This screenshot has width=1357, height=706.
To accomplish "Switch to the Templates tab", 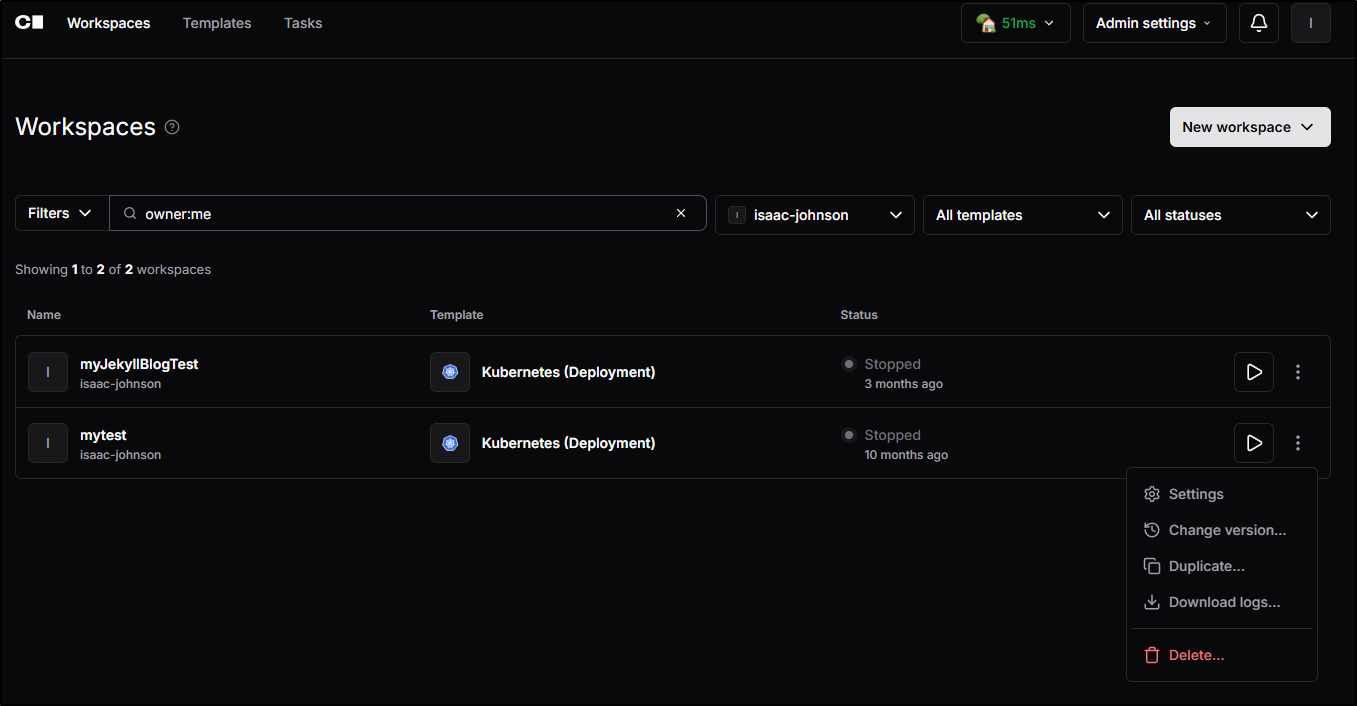I will coord(217,23).
